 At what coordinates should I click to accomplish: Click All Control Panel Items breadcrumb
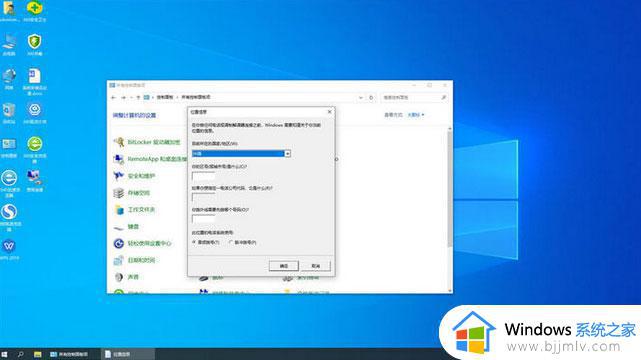click(196, 97)
